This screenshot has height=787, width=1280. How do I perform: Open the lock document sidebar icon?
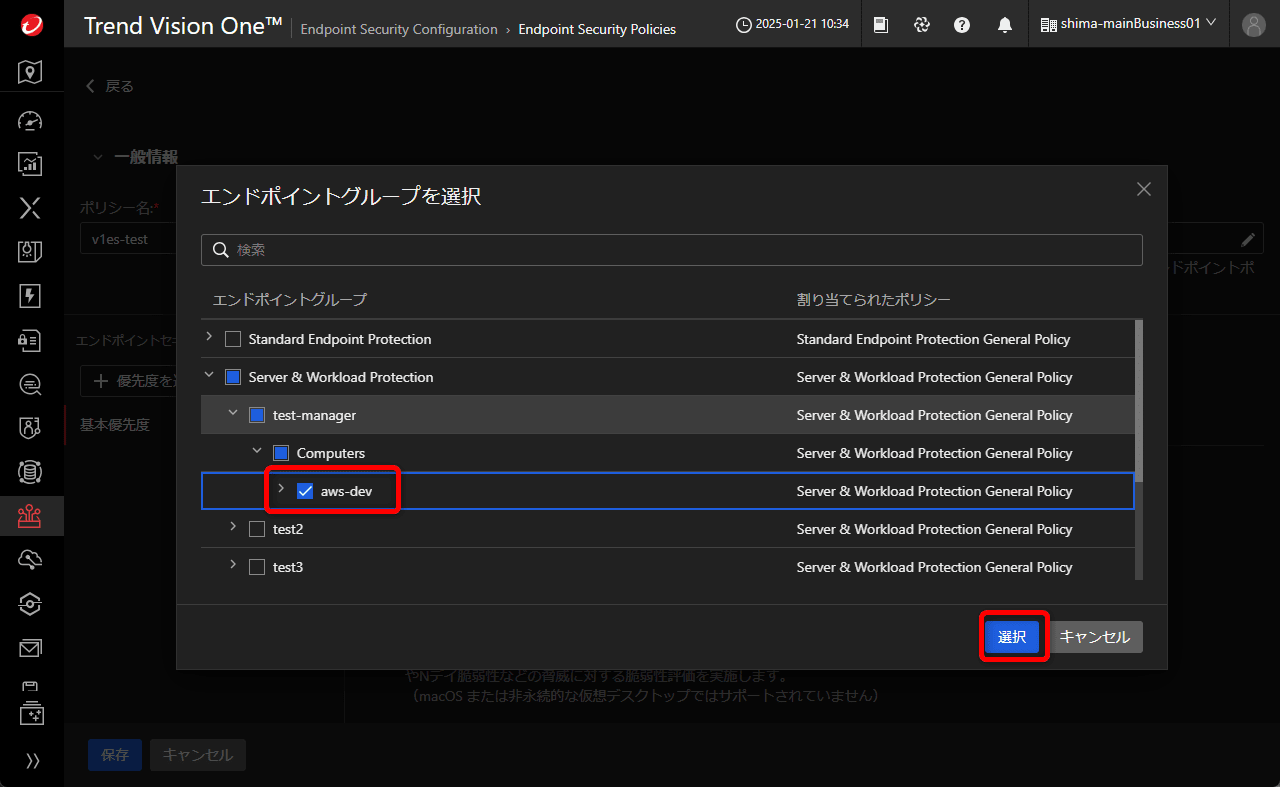tap(31, 341)
